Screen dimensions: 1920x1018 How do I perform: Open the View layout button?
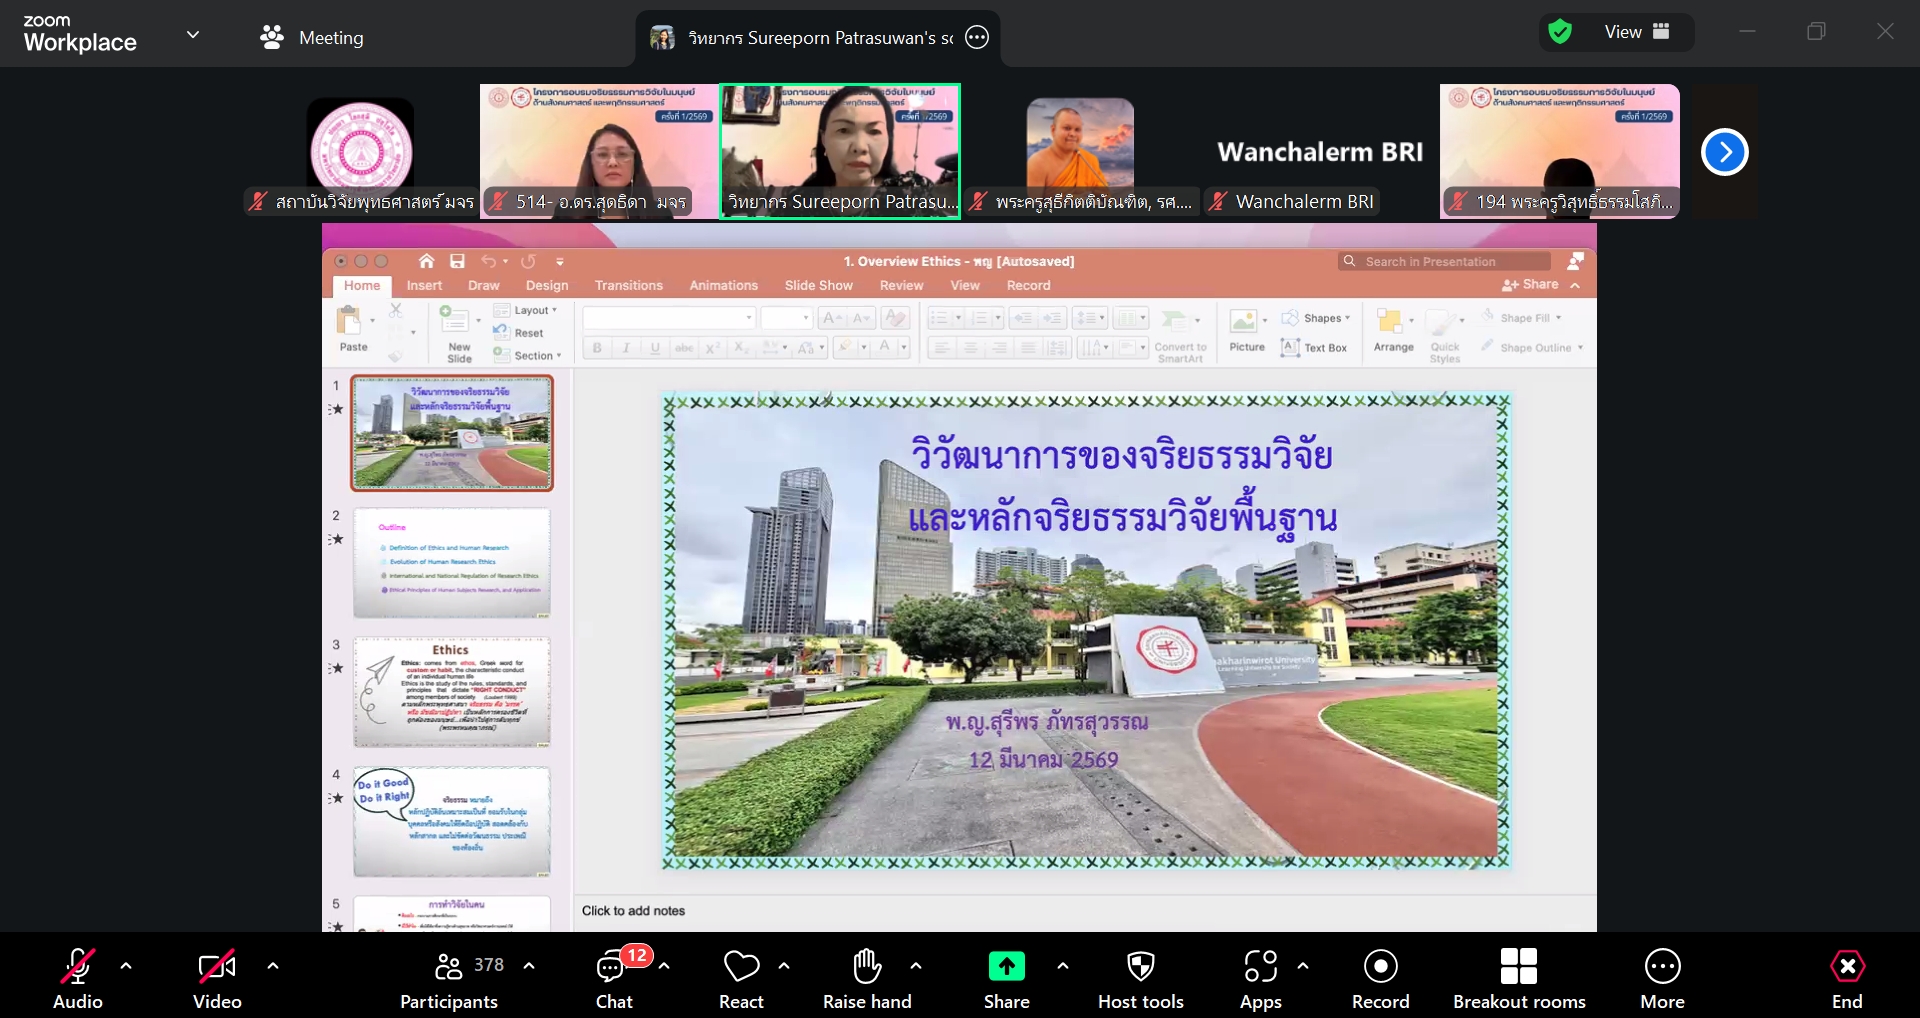[x=1636, y=32]
